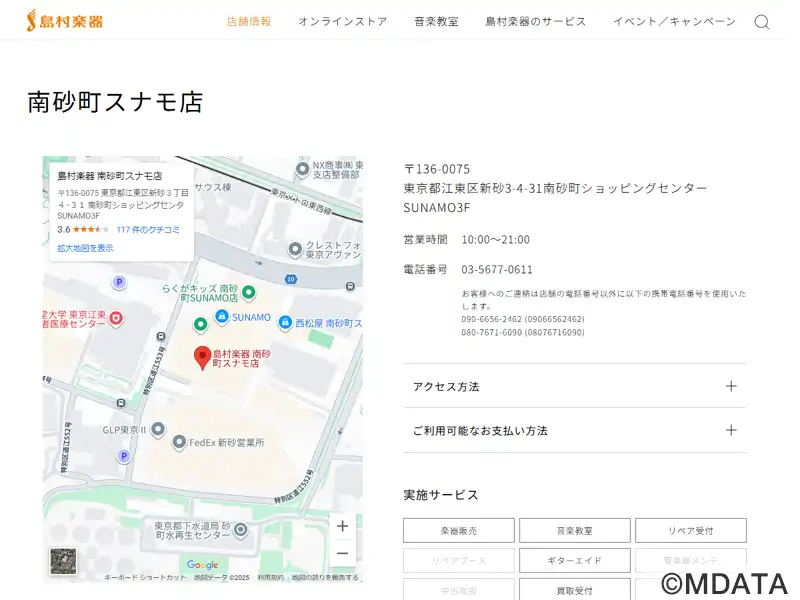
Task: Open 店舗情報 menu item
Action: (249, 21)
